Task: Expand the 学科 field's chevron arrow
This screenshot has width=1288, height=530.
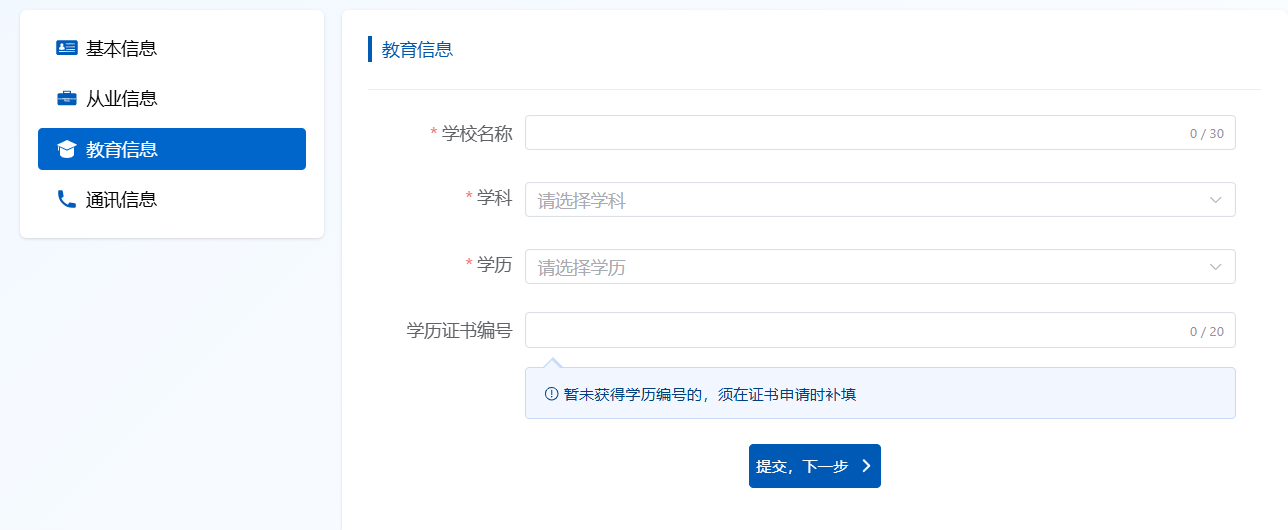Action: click(x=1216, y=200)
